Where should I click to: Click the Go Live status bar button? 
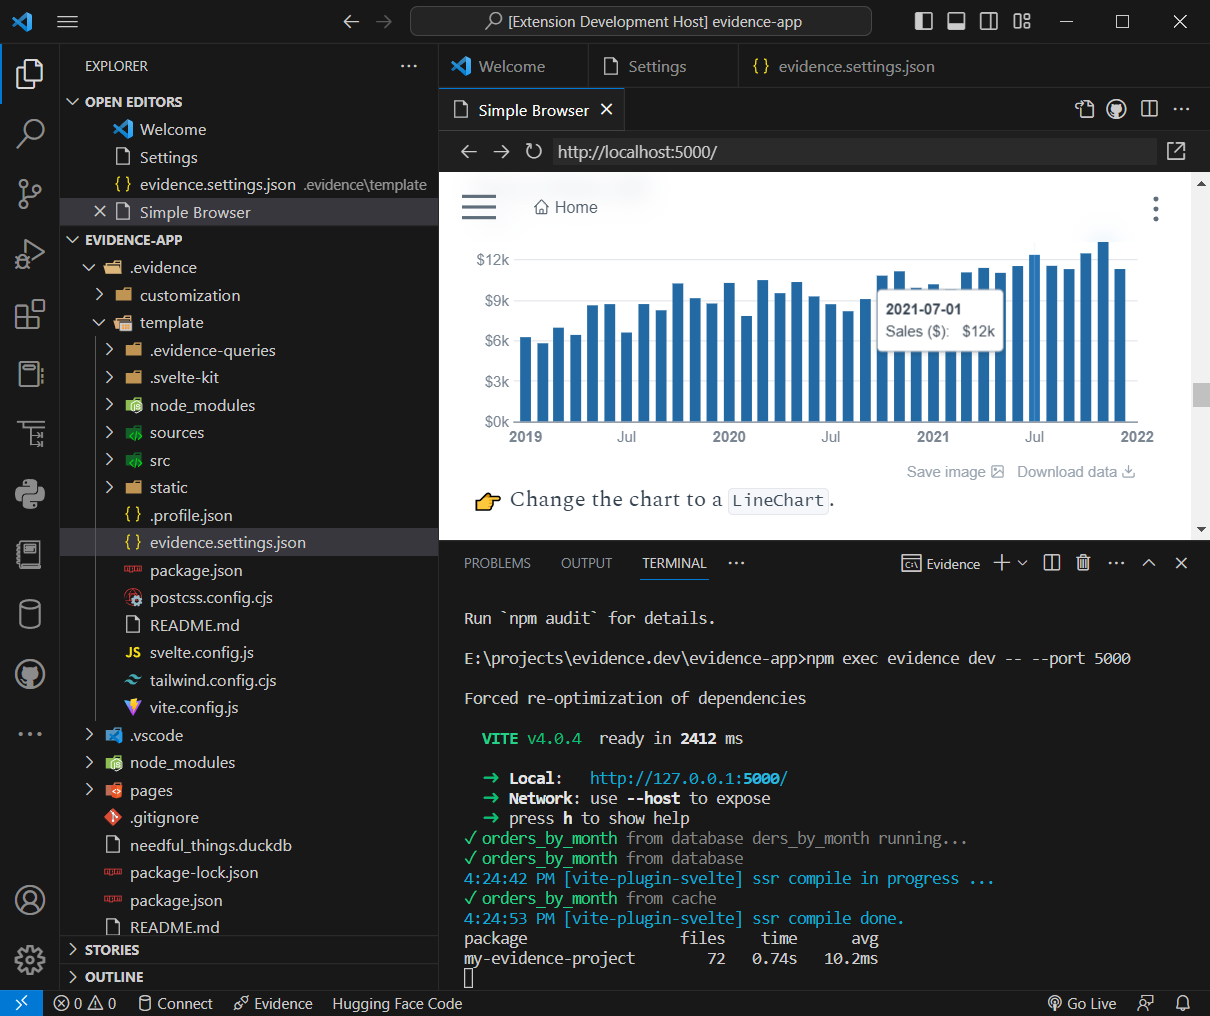pos(1082,1003)
